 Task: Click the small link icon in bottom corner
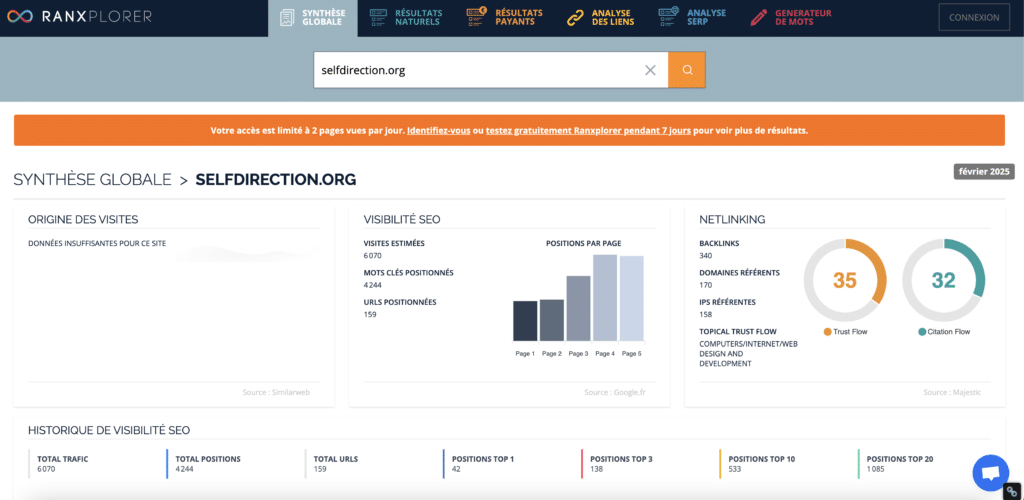(1010, 491)
